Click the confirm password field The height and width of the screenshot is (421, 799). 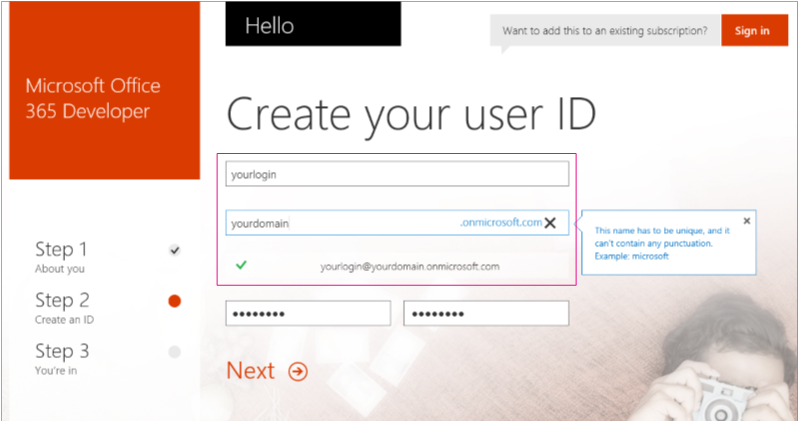pos(486,313)
